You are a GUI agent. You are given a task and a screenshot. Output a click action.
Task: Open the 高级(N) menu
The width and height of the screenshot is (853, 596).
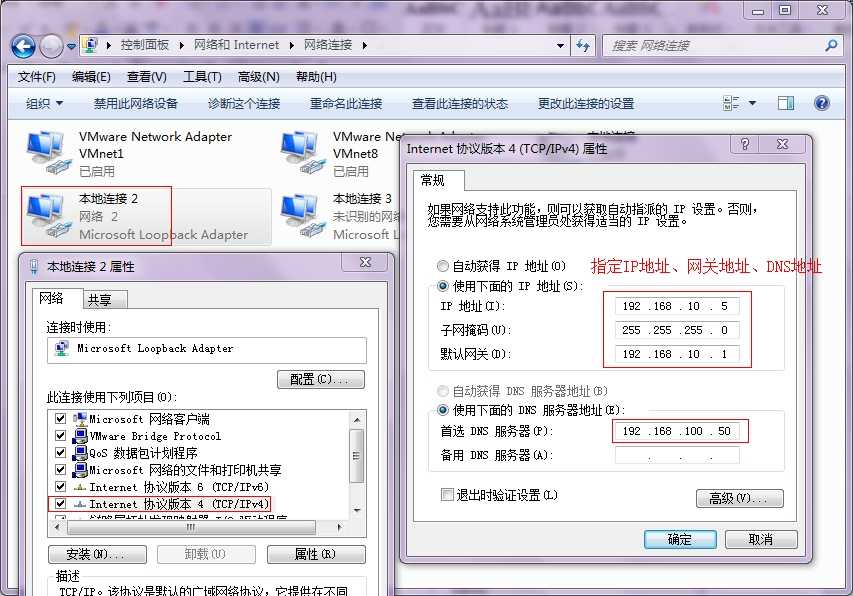(258, 77)
